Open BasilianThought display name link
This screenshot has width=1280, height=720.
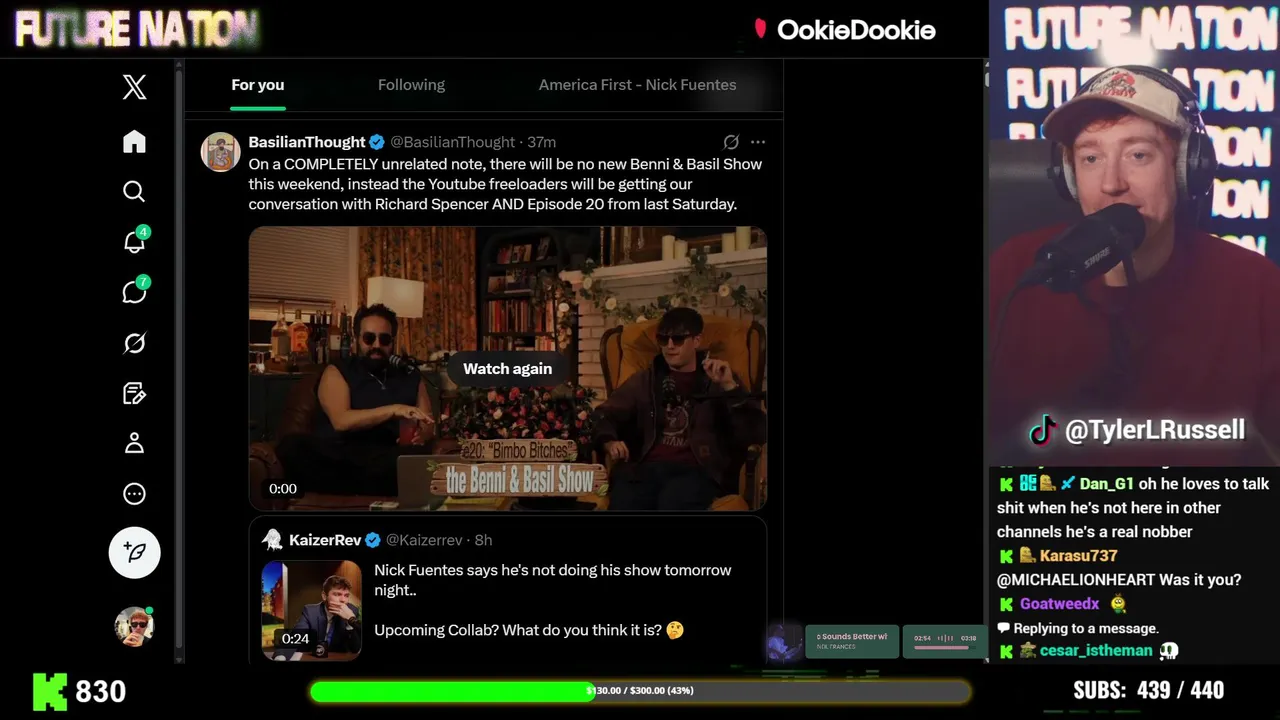(307, 142)
